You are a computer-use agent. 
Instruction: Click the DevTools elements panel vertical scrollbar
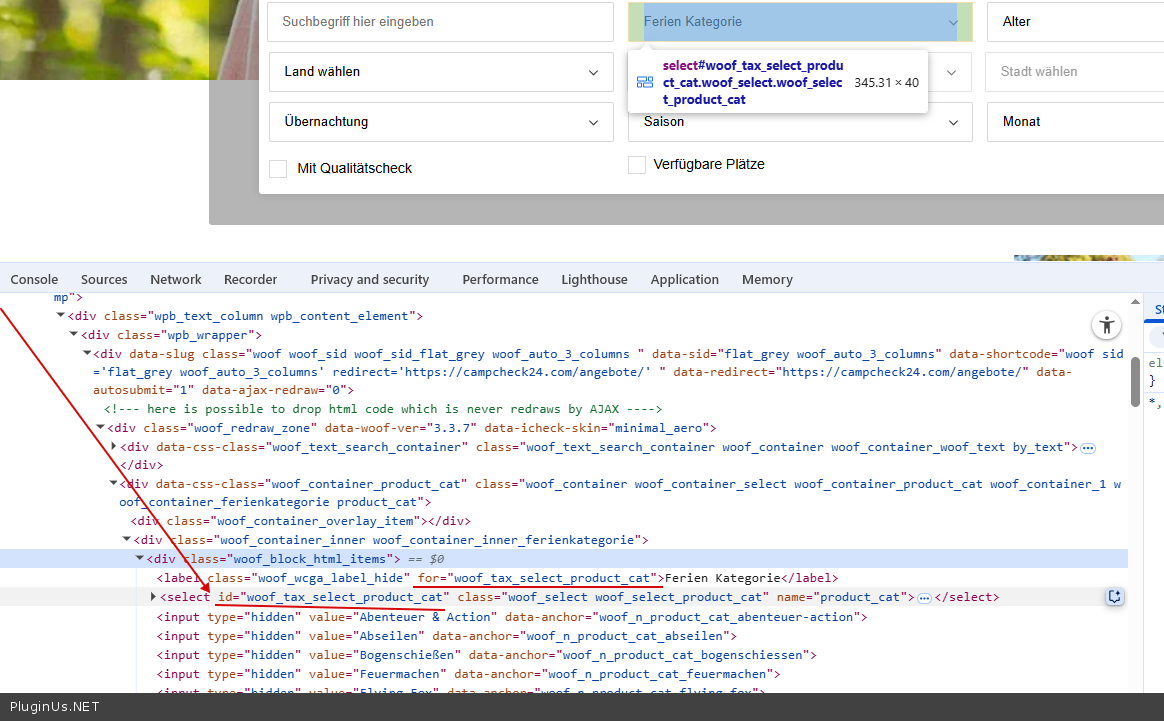point(1135,380)
